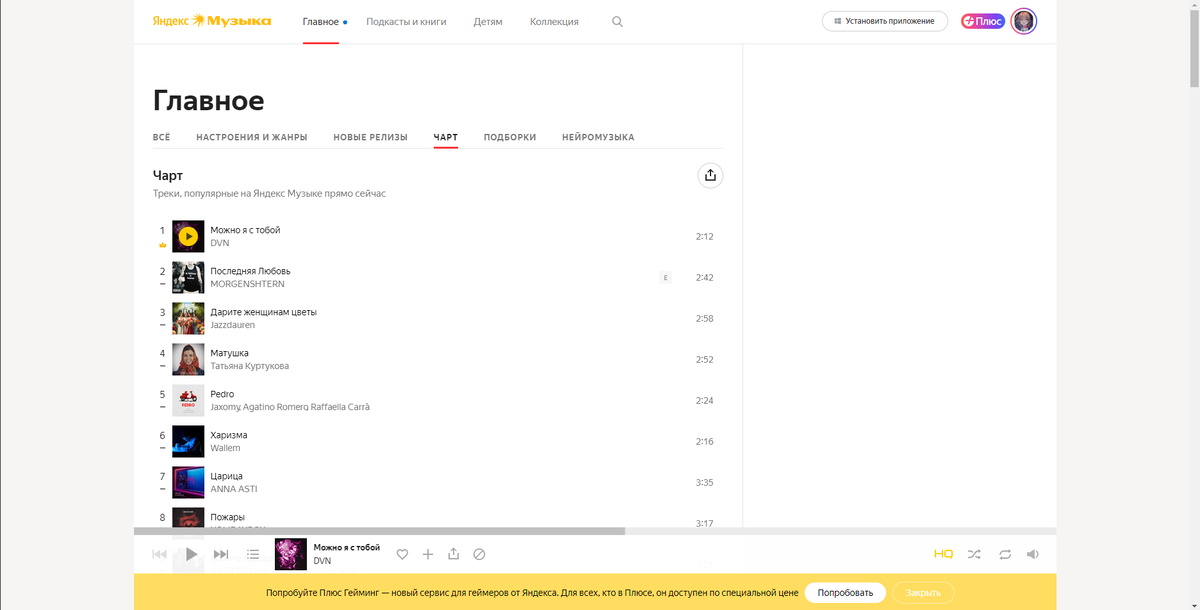Open artist Jazzdauren
The width and height of the screenshot is (1200, 610).
pyautogui.click(x=232, y=325)
